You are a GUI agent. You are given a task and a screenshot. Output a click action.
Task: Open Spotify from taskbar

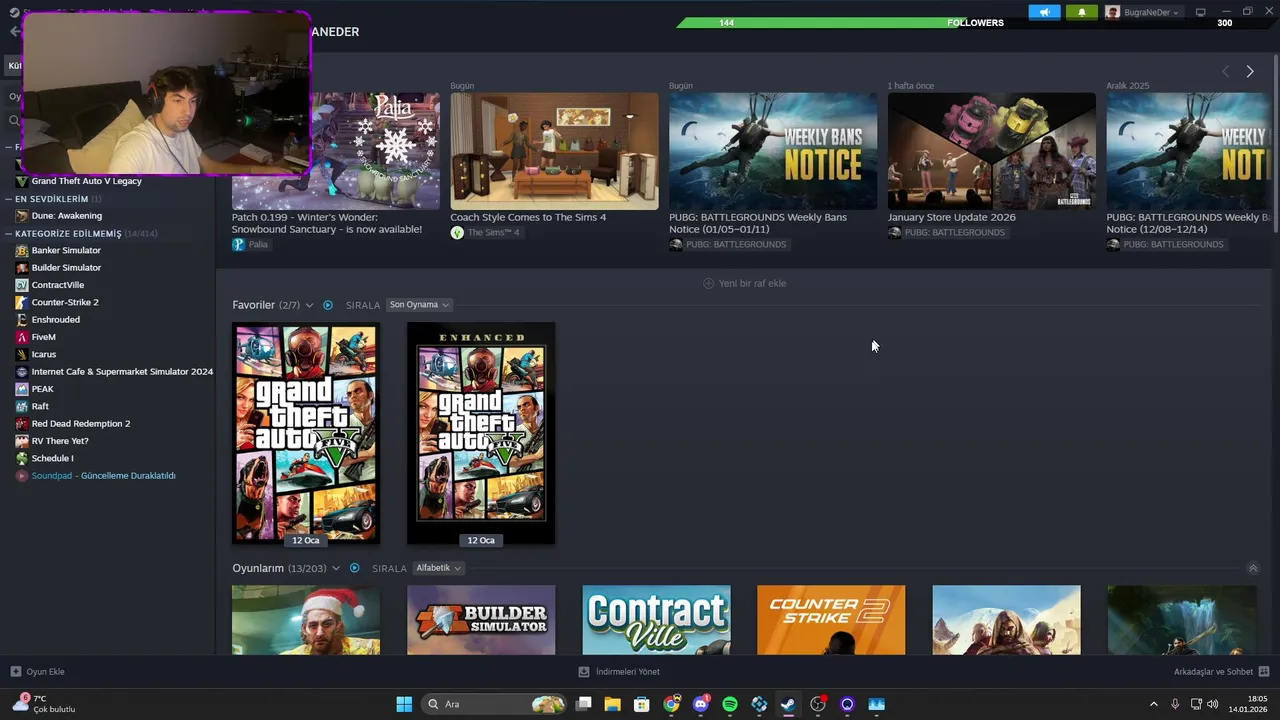point(730,704)
